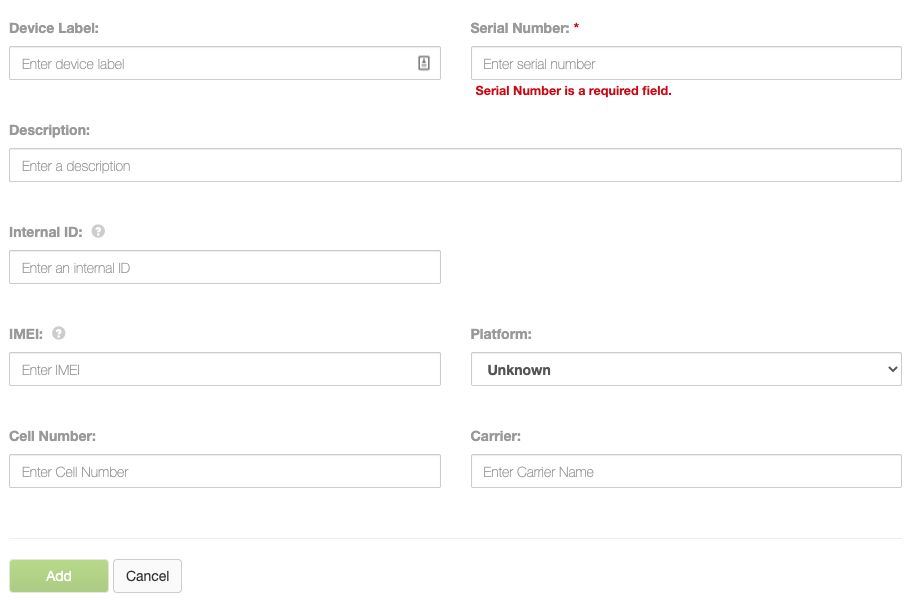Click the green Add button
This screenshot has height=604, width=913.
(x=58, y=576)
